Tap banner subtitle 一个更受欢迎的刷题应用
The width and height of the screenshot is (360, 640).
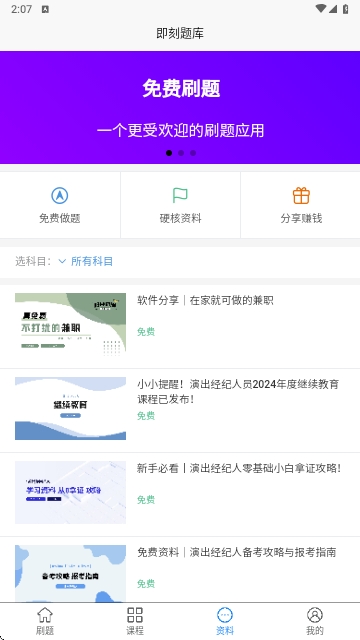tap(180, 131)
